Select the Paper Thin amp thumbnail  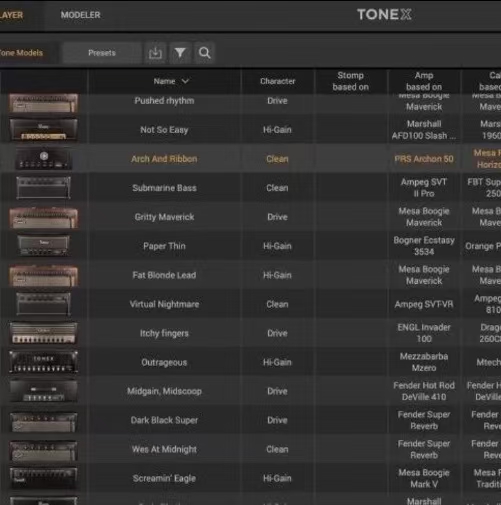(x=44, y=246)
